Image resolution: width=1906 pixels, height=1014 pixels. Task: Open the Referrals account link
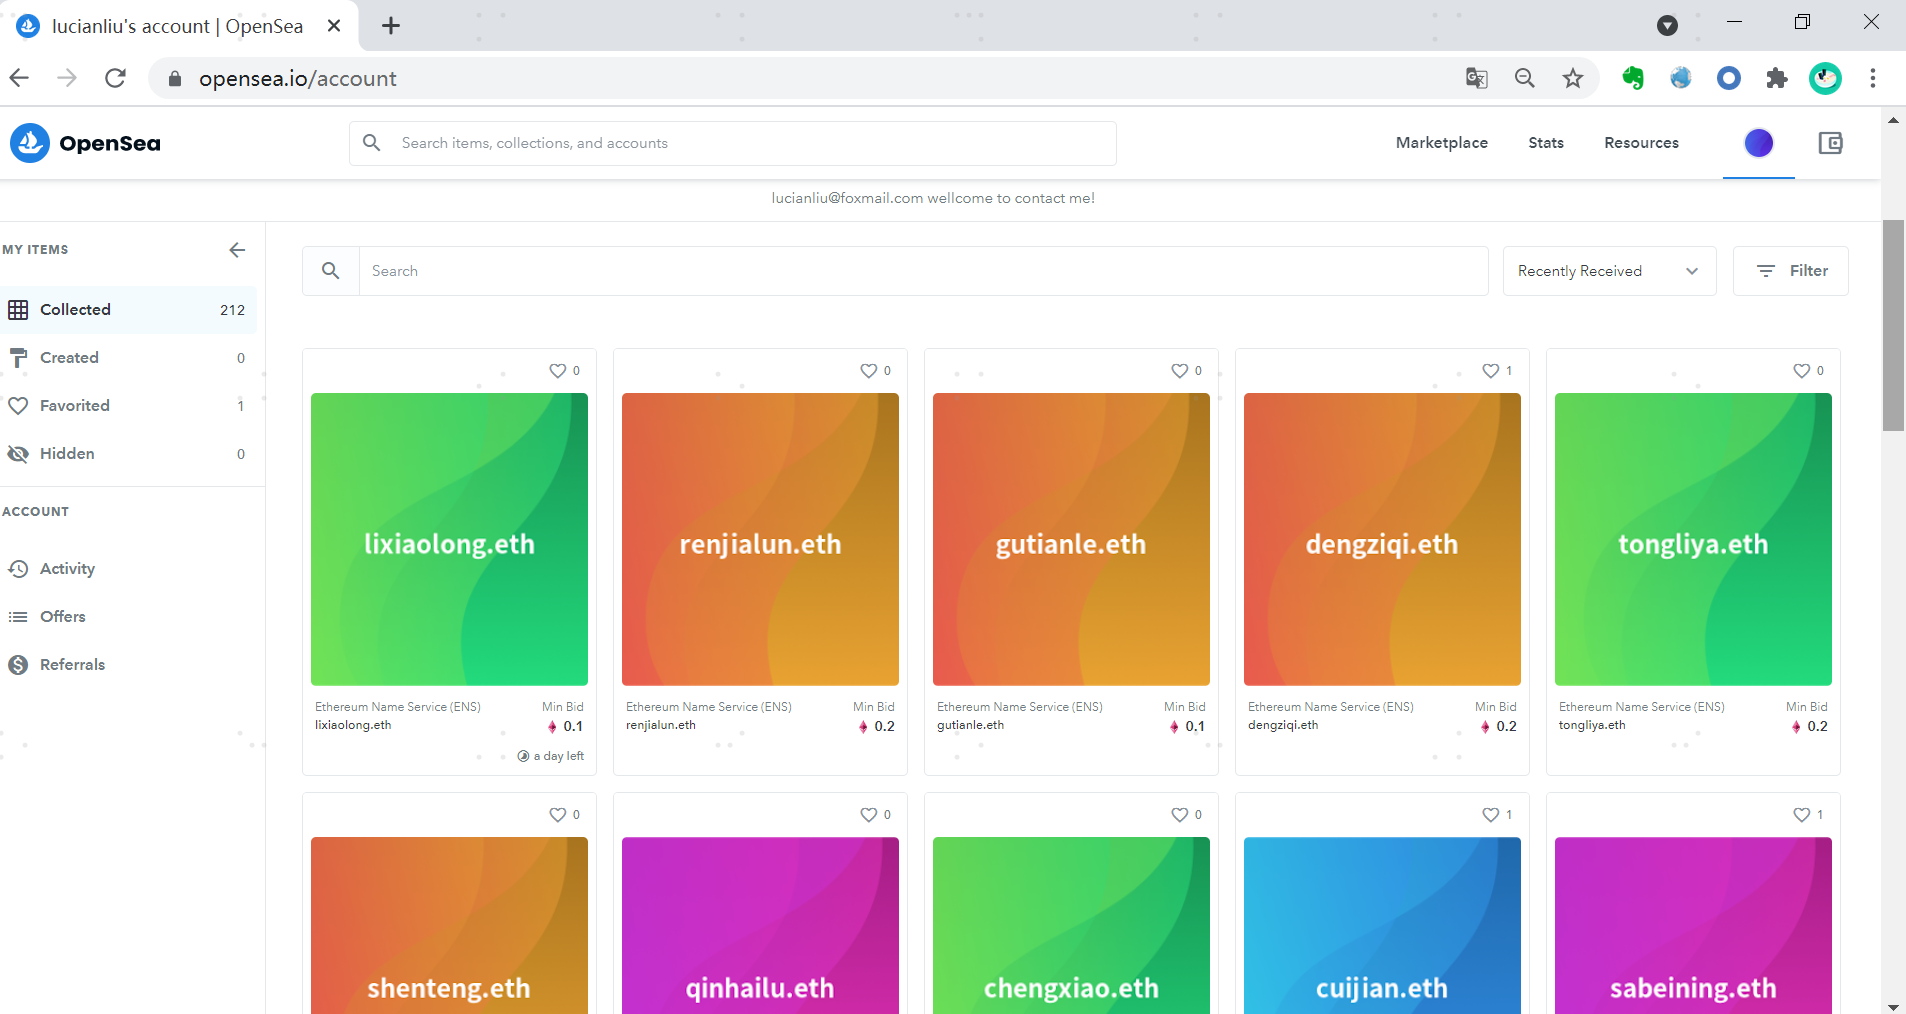click(x=72, y=664)
